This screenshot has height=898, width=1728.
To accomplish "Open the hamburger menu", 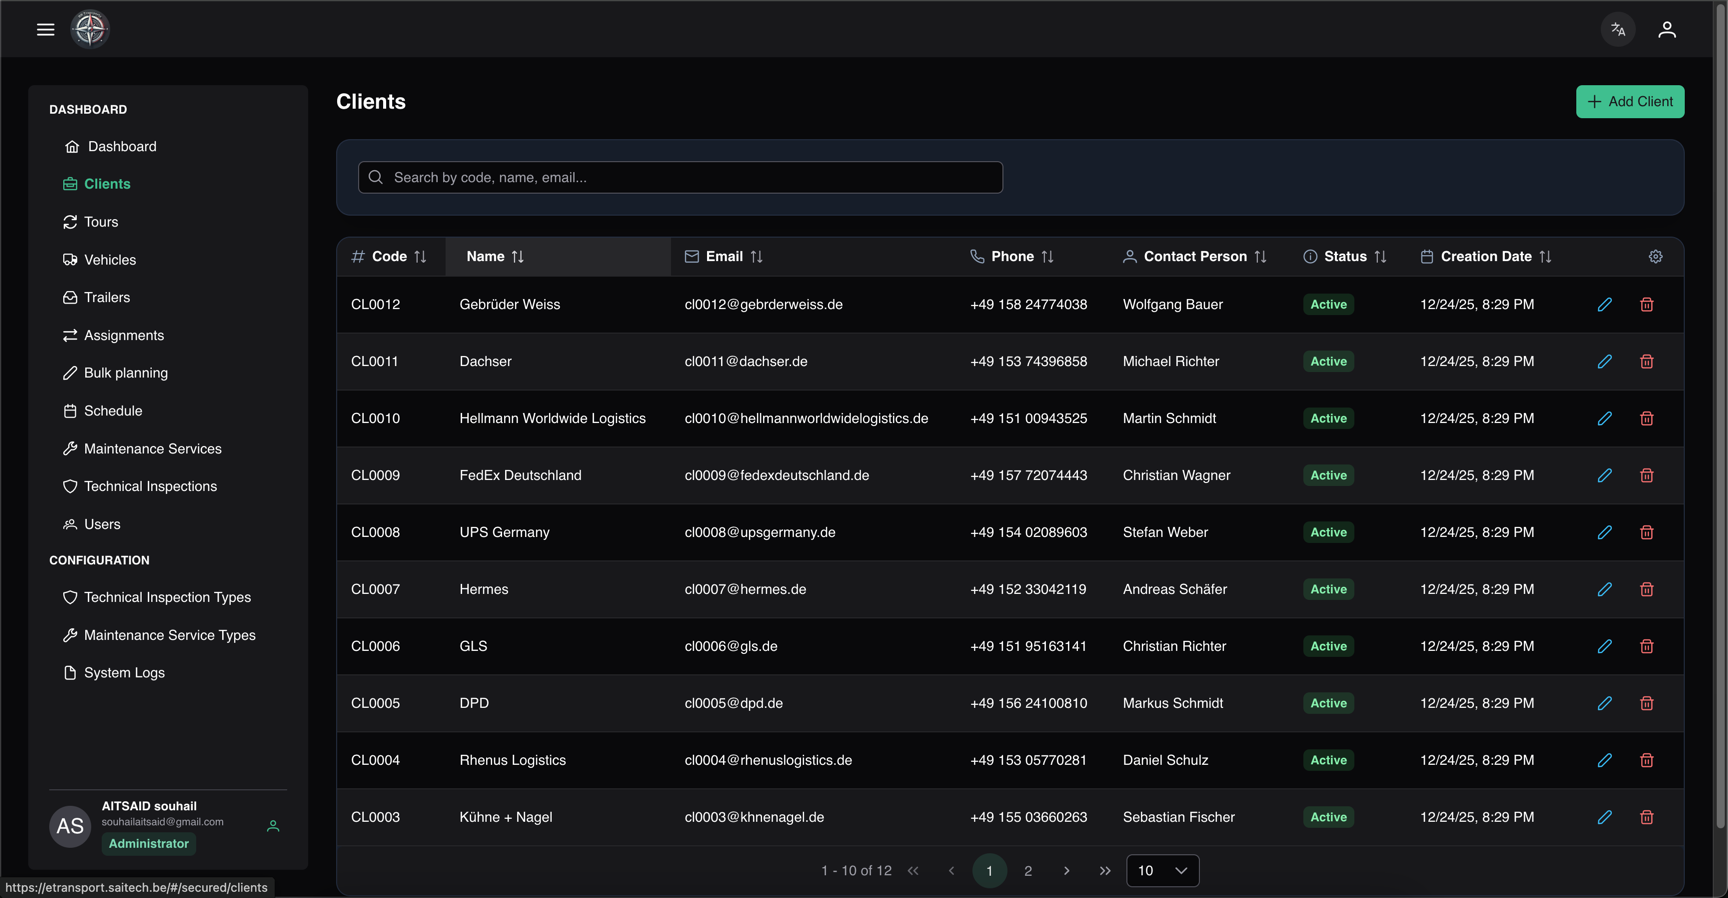I will [45, 29].
